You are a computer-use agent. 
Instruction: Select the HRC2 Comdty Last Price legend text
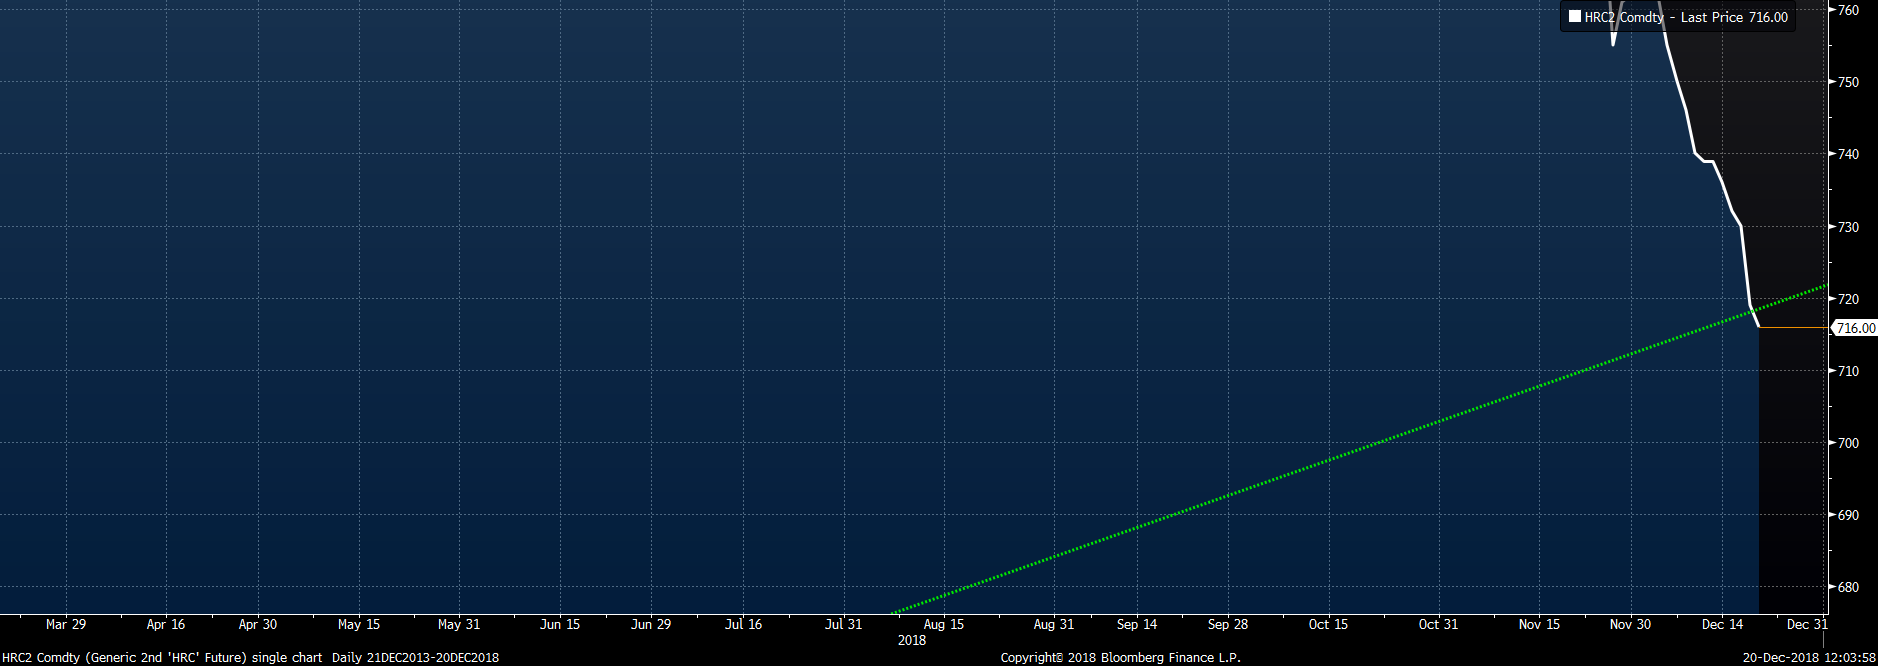[1686, 17]
